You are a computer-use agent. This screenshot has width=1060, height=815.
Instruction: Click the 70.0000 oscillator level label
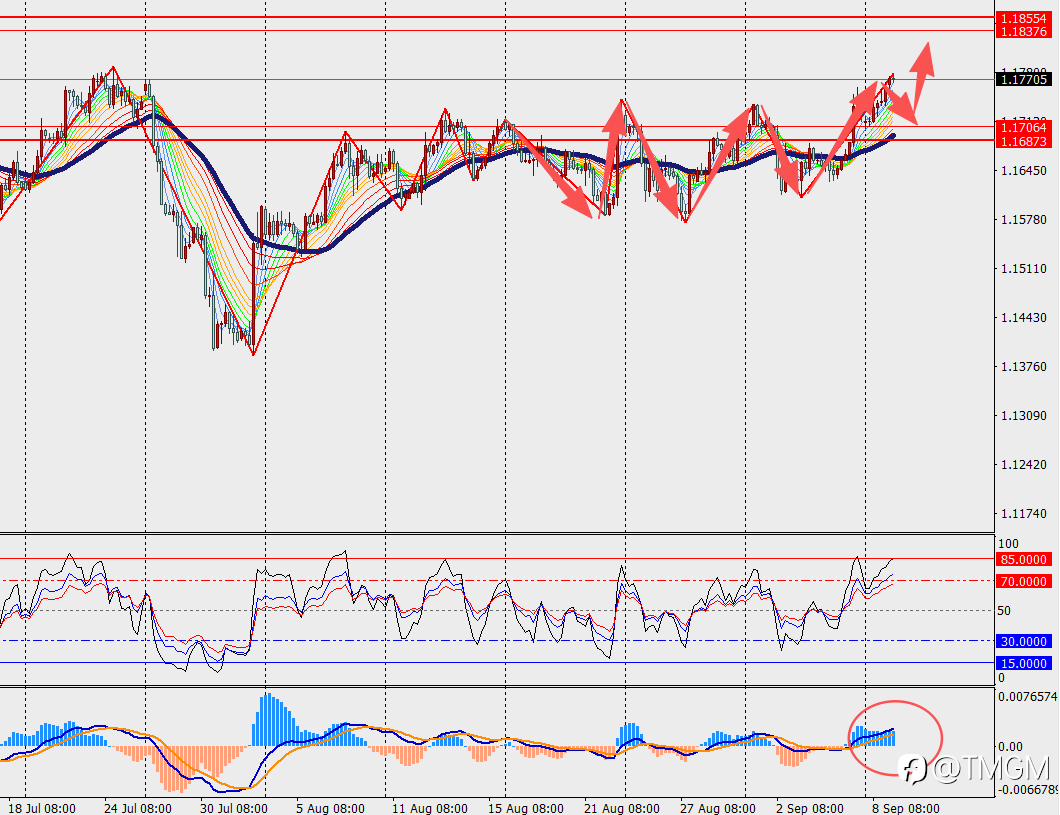coord(1023,581)
